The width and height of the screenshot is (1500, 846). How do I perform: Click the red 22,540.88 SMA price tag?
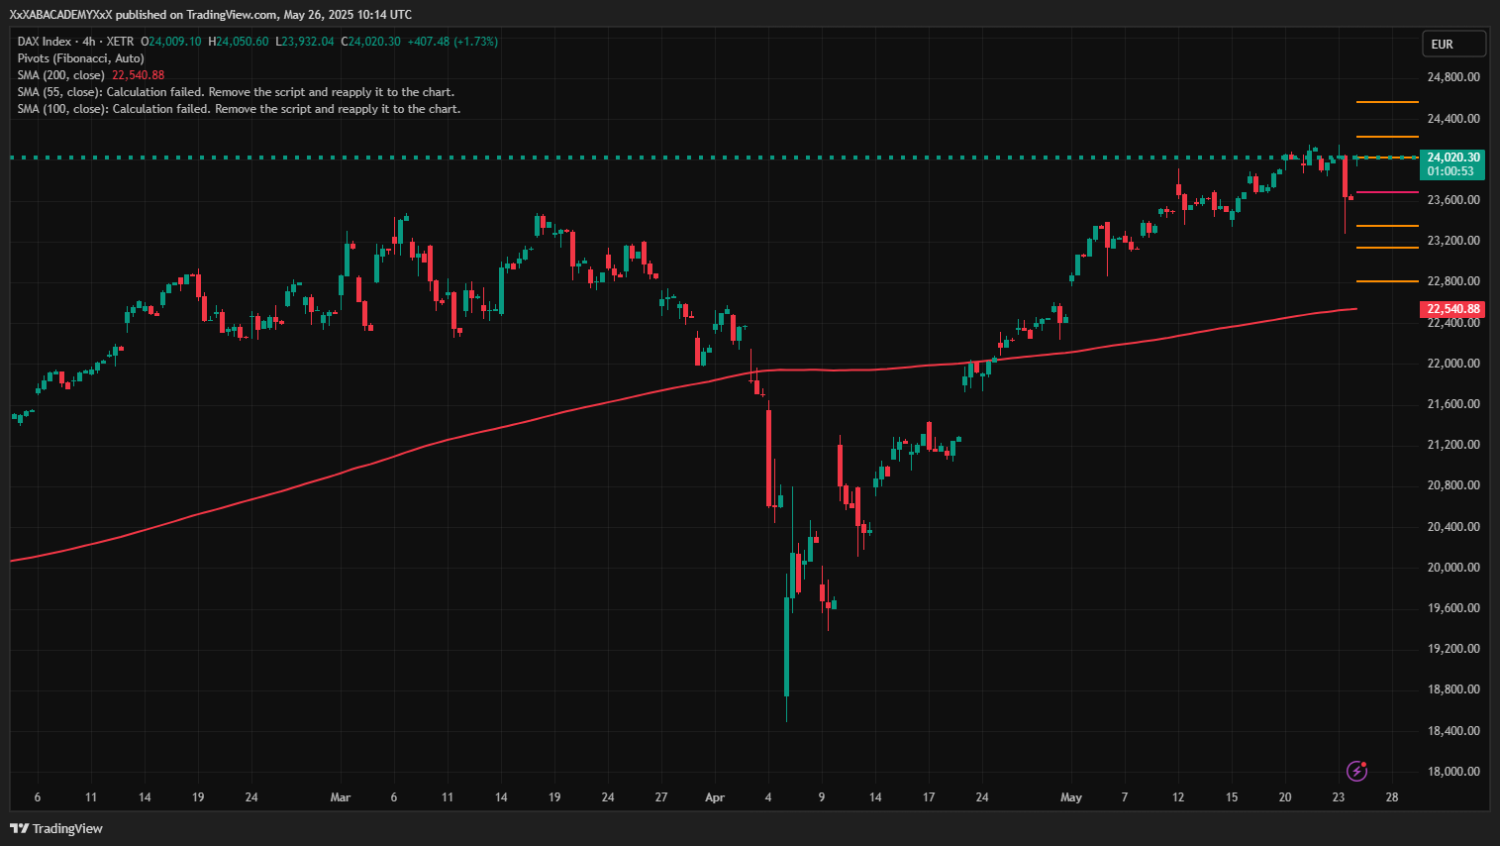1452,309
